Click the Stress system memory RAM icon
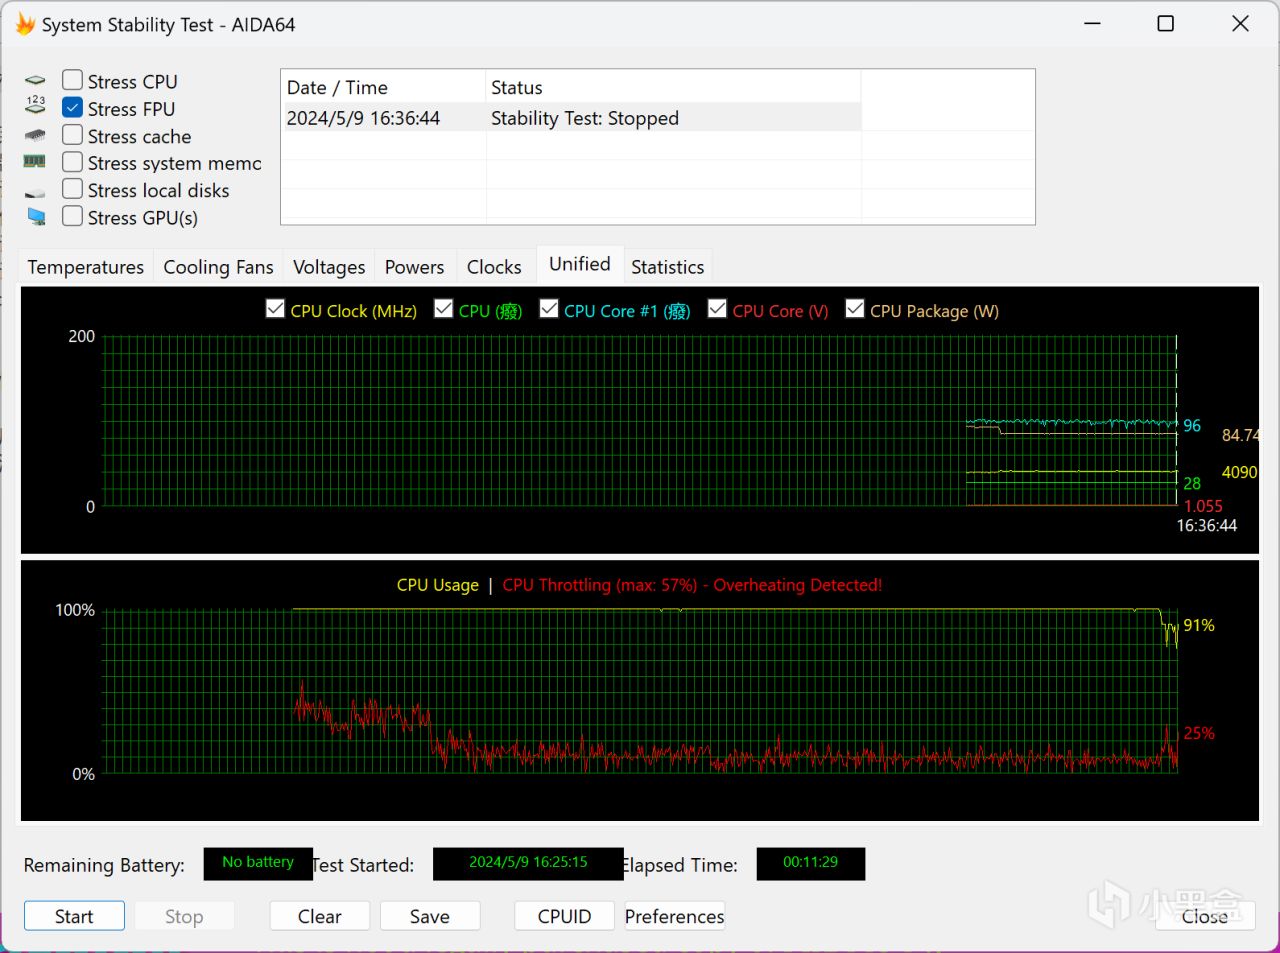 pyautogui.click(x=35, y=161)
